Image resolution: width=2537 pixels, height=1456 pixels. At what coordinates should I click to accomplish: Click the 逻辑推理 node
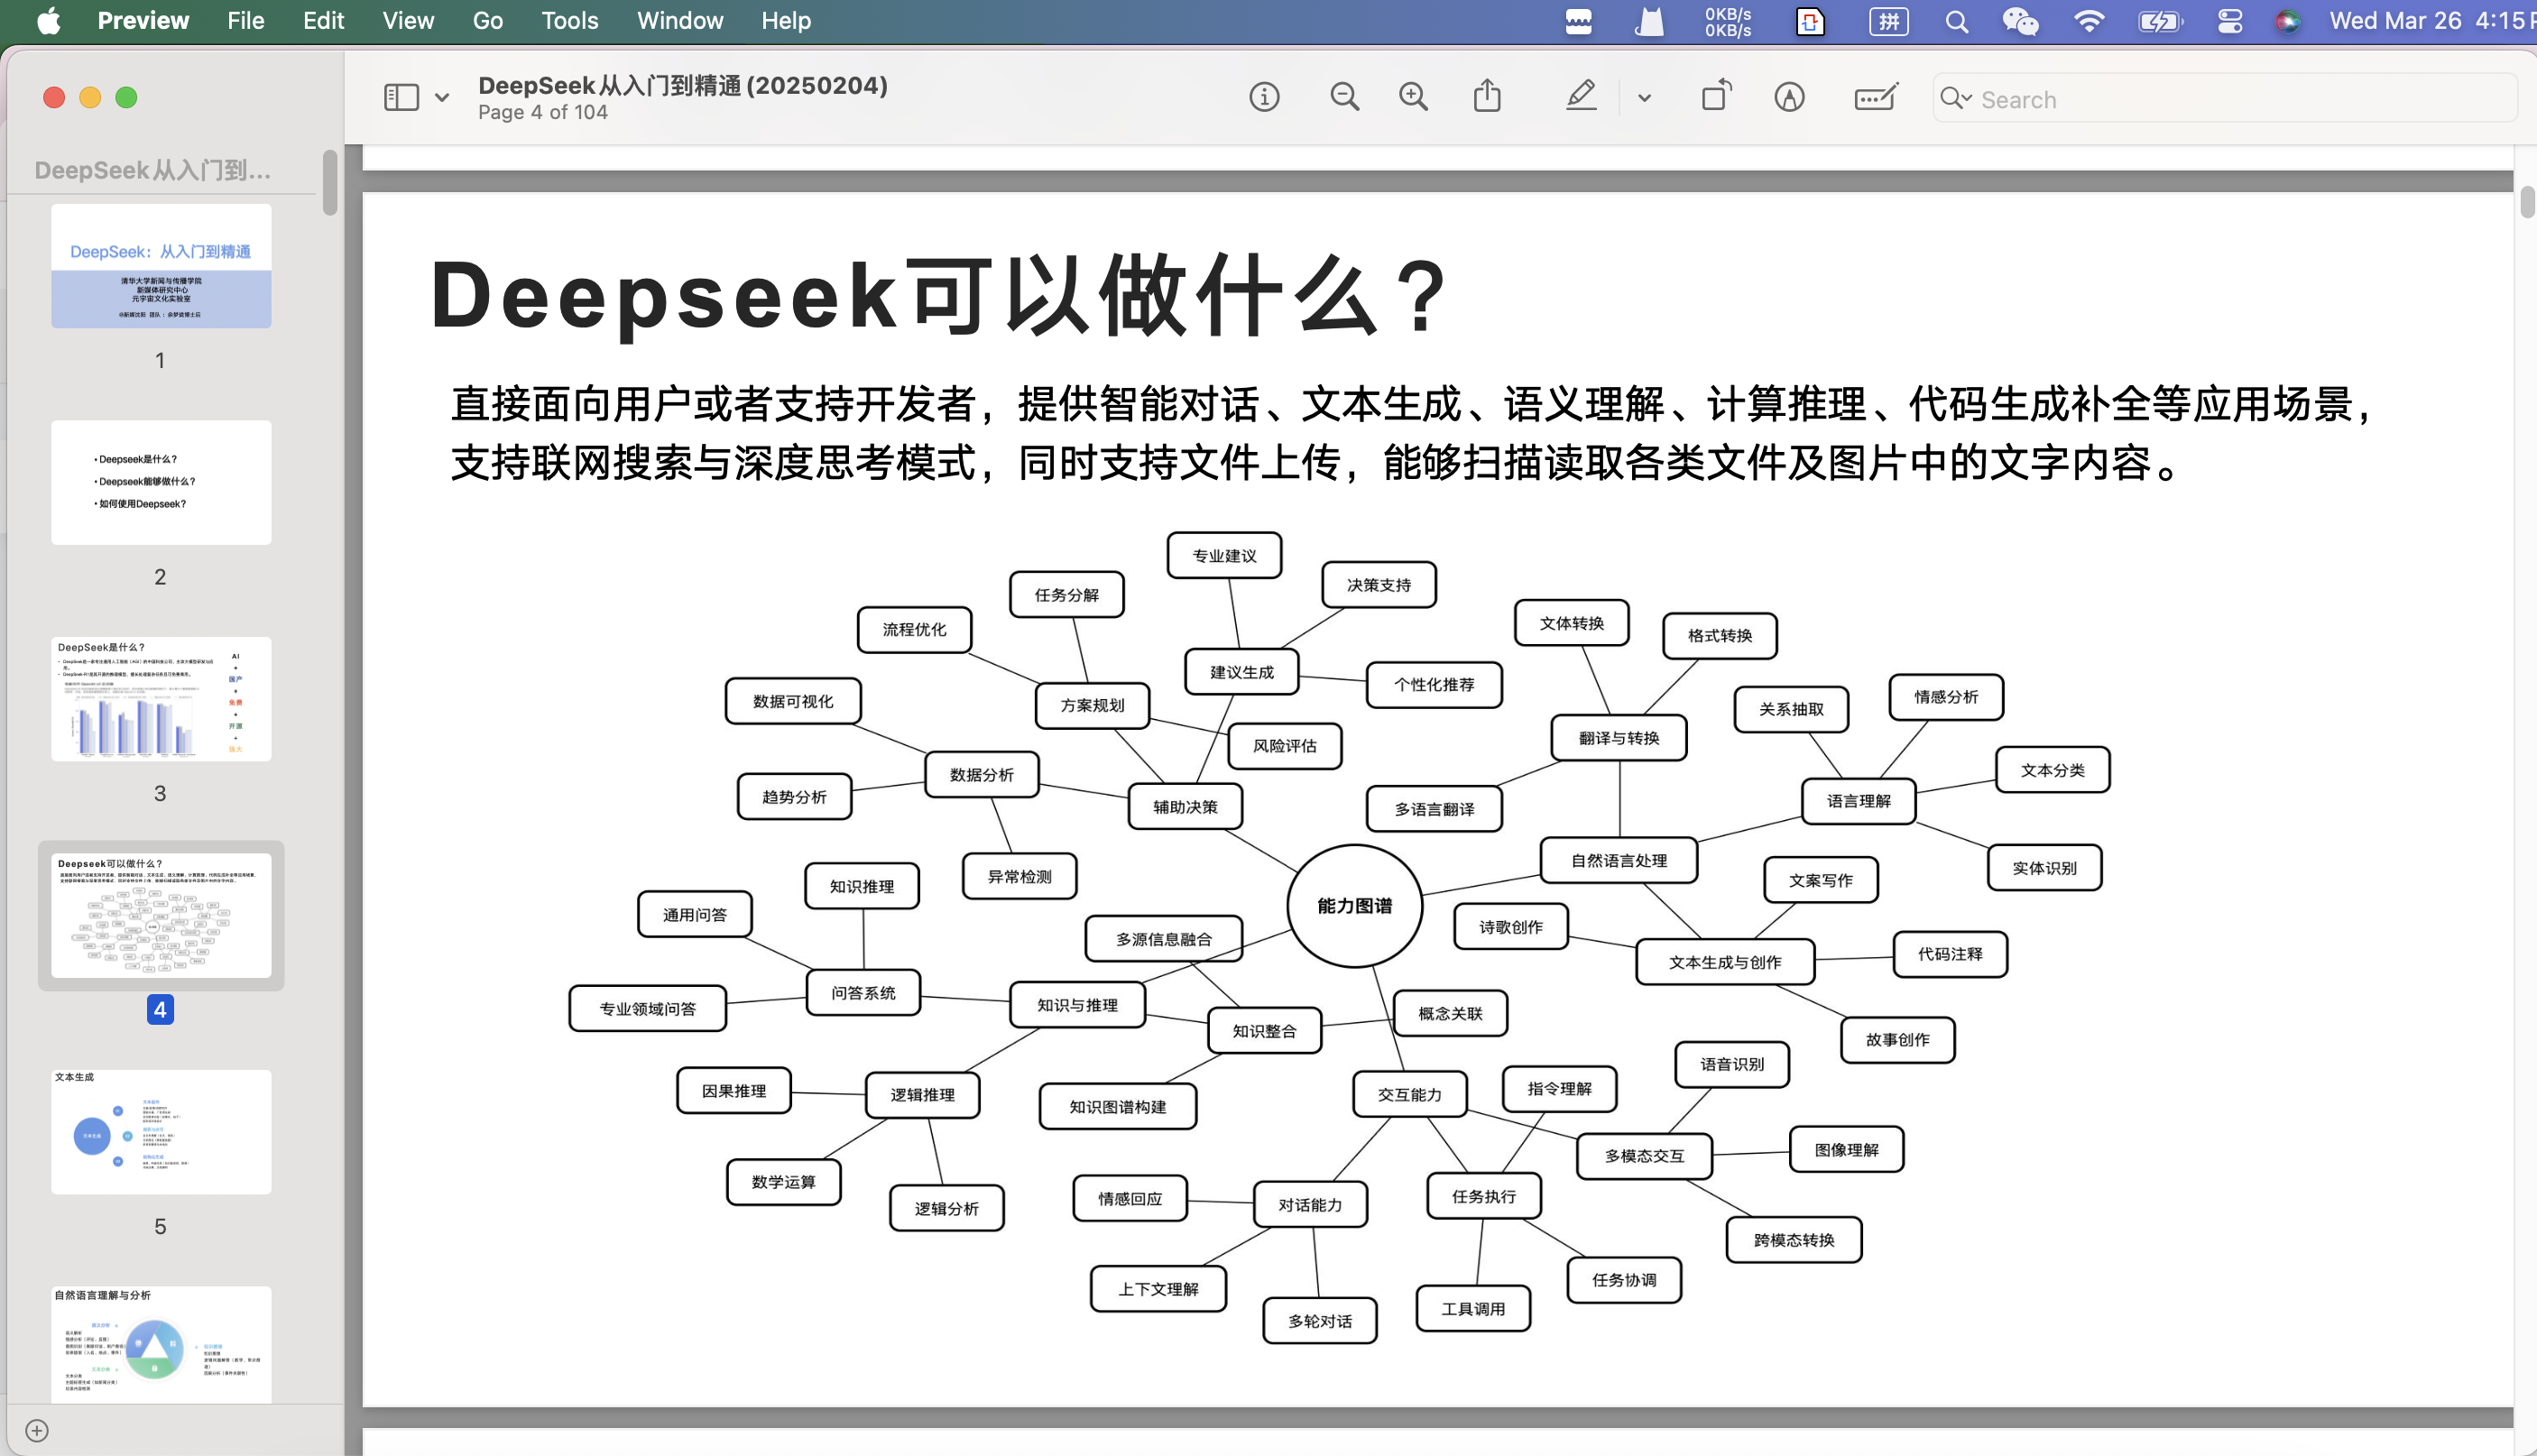click(922, 1094)
